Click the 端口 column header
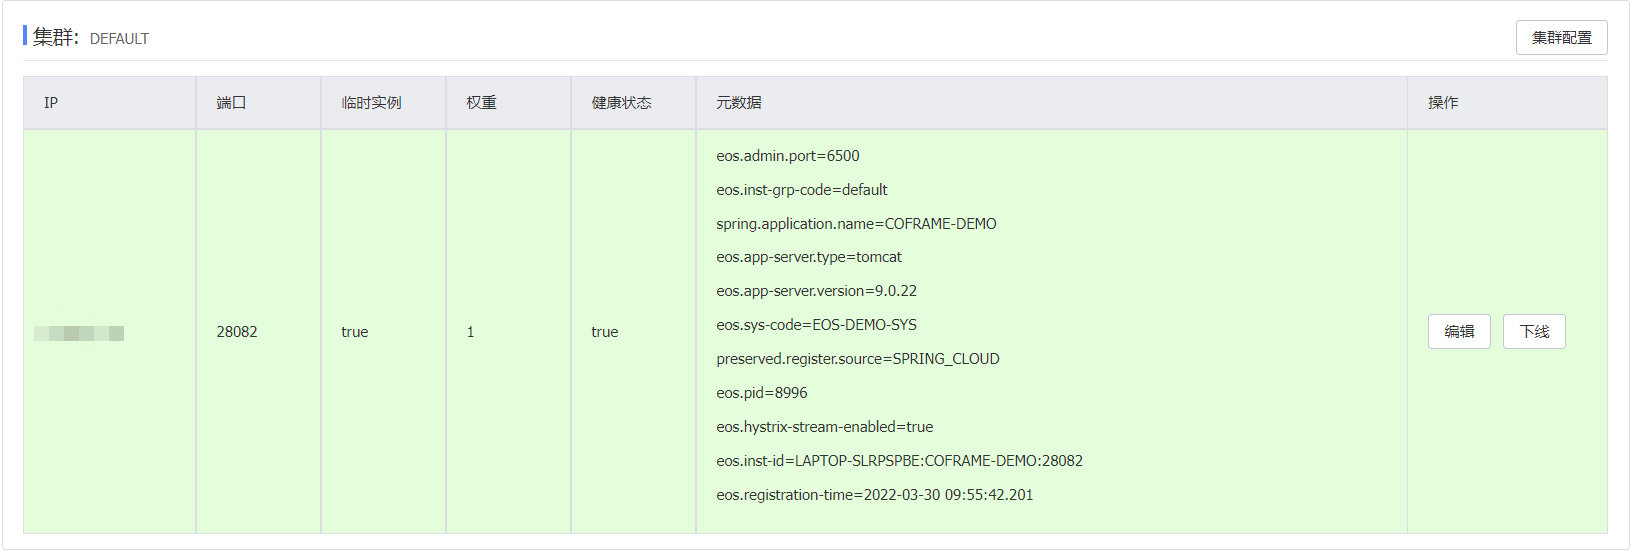1633x552 pixels. (231, 103)
